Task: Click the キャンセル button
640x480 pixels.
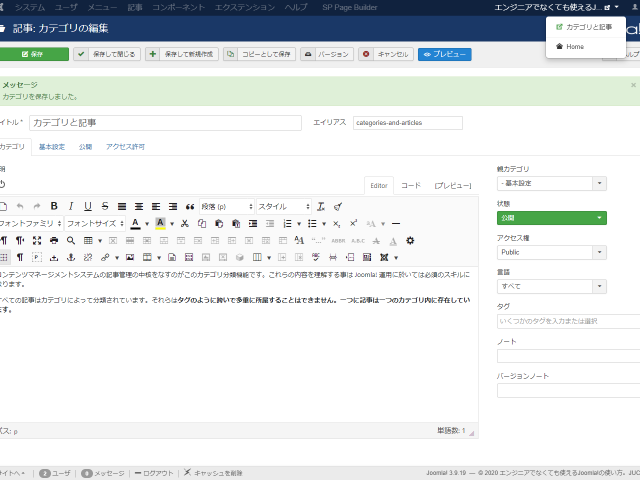Action: pos(386,54)
